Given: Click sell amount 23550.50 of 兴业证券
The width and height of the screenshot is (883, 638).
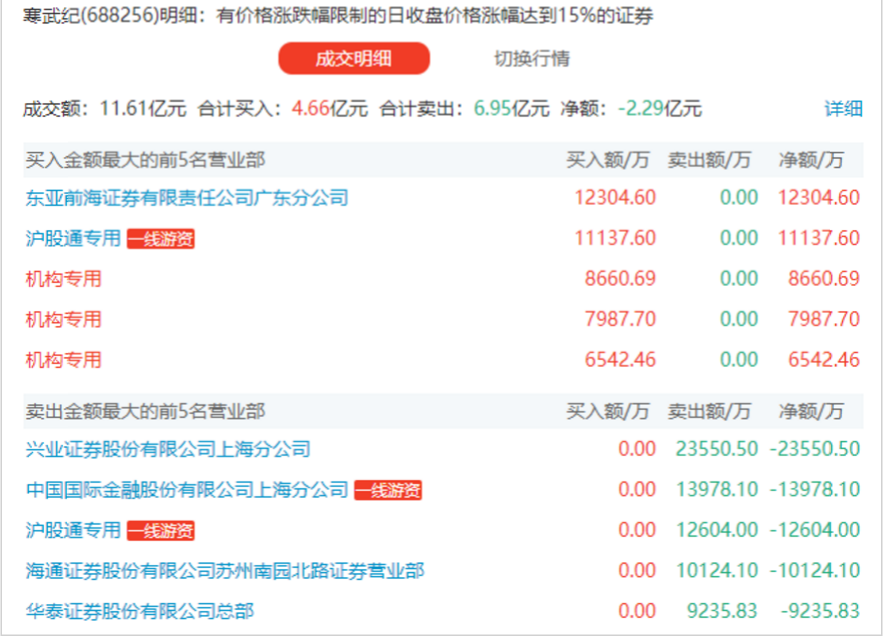Looking at the screenshot, I should tap(717, 449).
